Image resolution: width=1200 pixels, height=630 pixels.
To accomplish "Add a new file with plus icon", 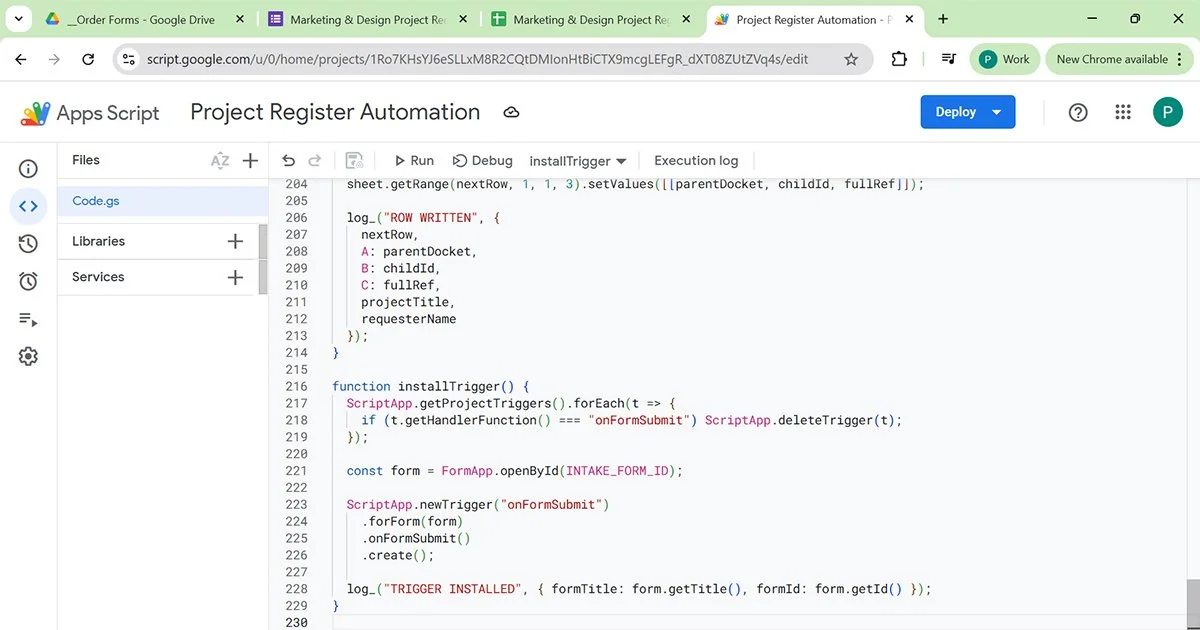I will pyautogui.click(x=250, y=160).
